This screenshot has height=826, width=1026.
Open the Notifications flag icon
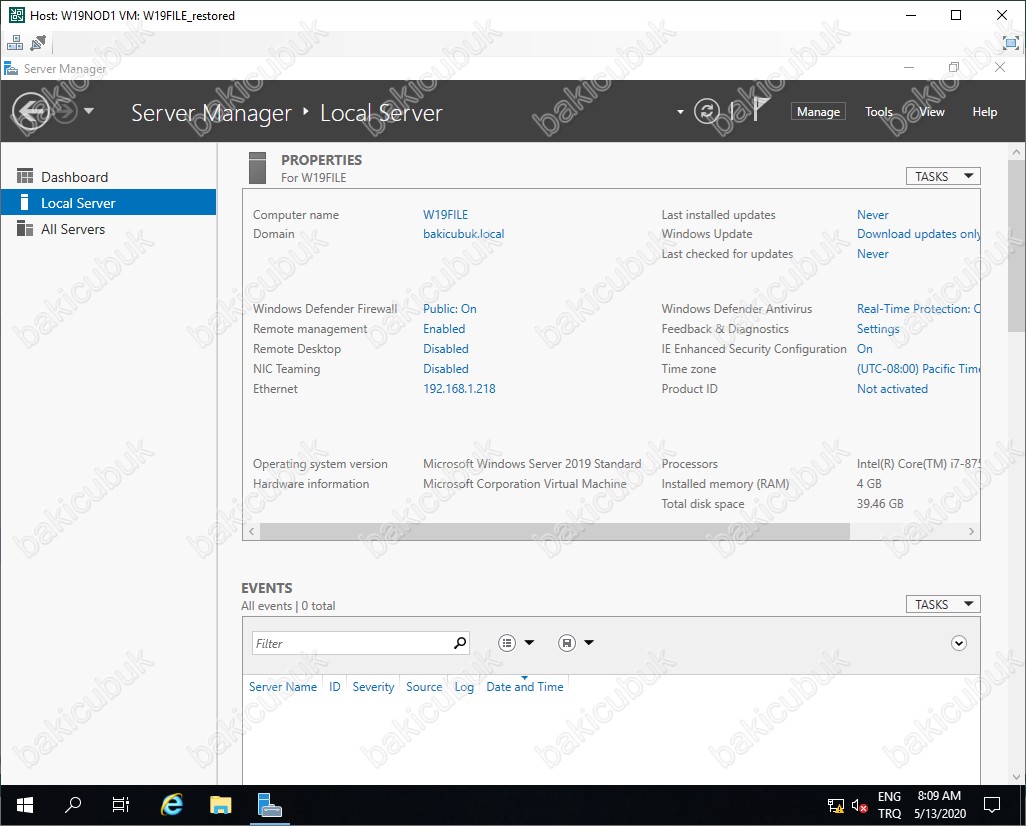click(x=759, y=109)
